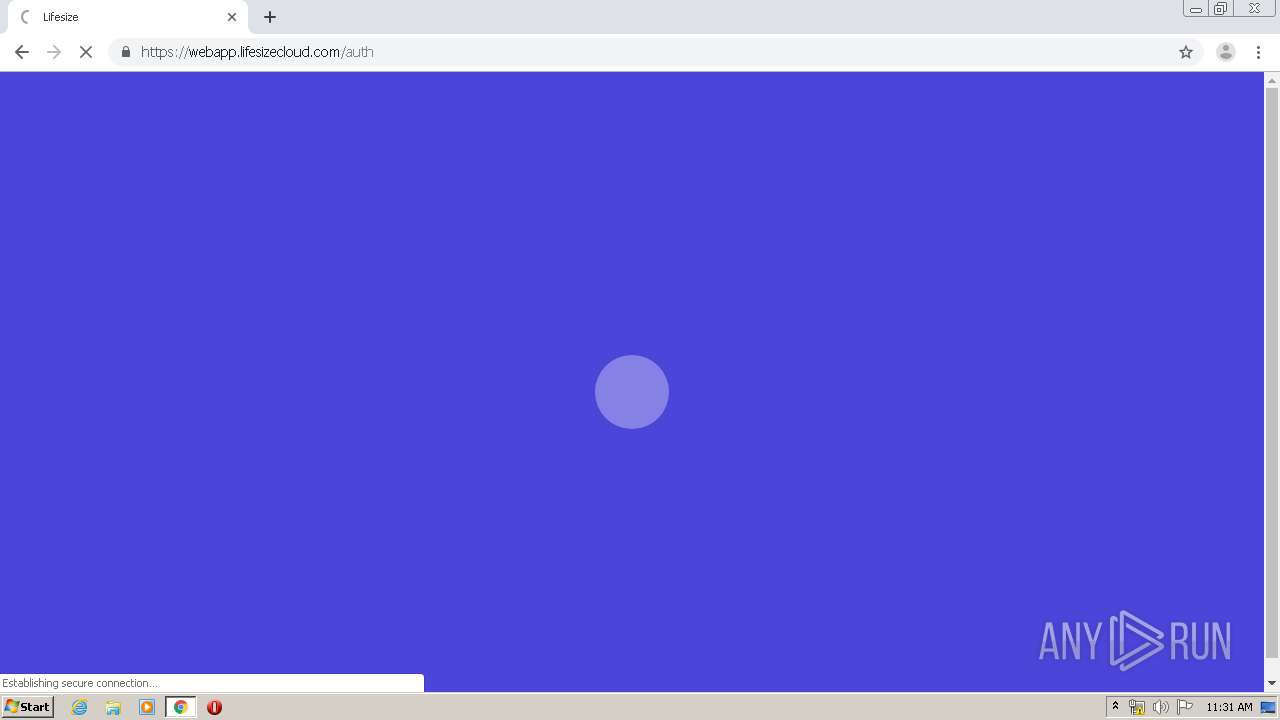Launch Windows Media Player from taskbar

[147, 707]
